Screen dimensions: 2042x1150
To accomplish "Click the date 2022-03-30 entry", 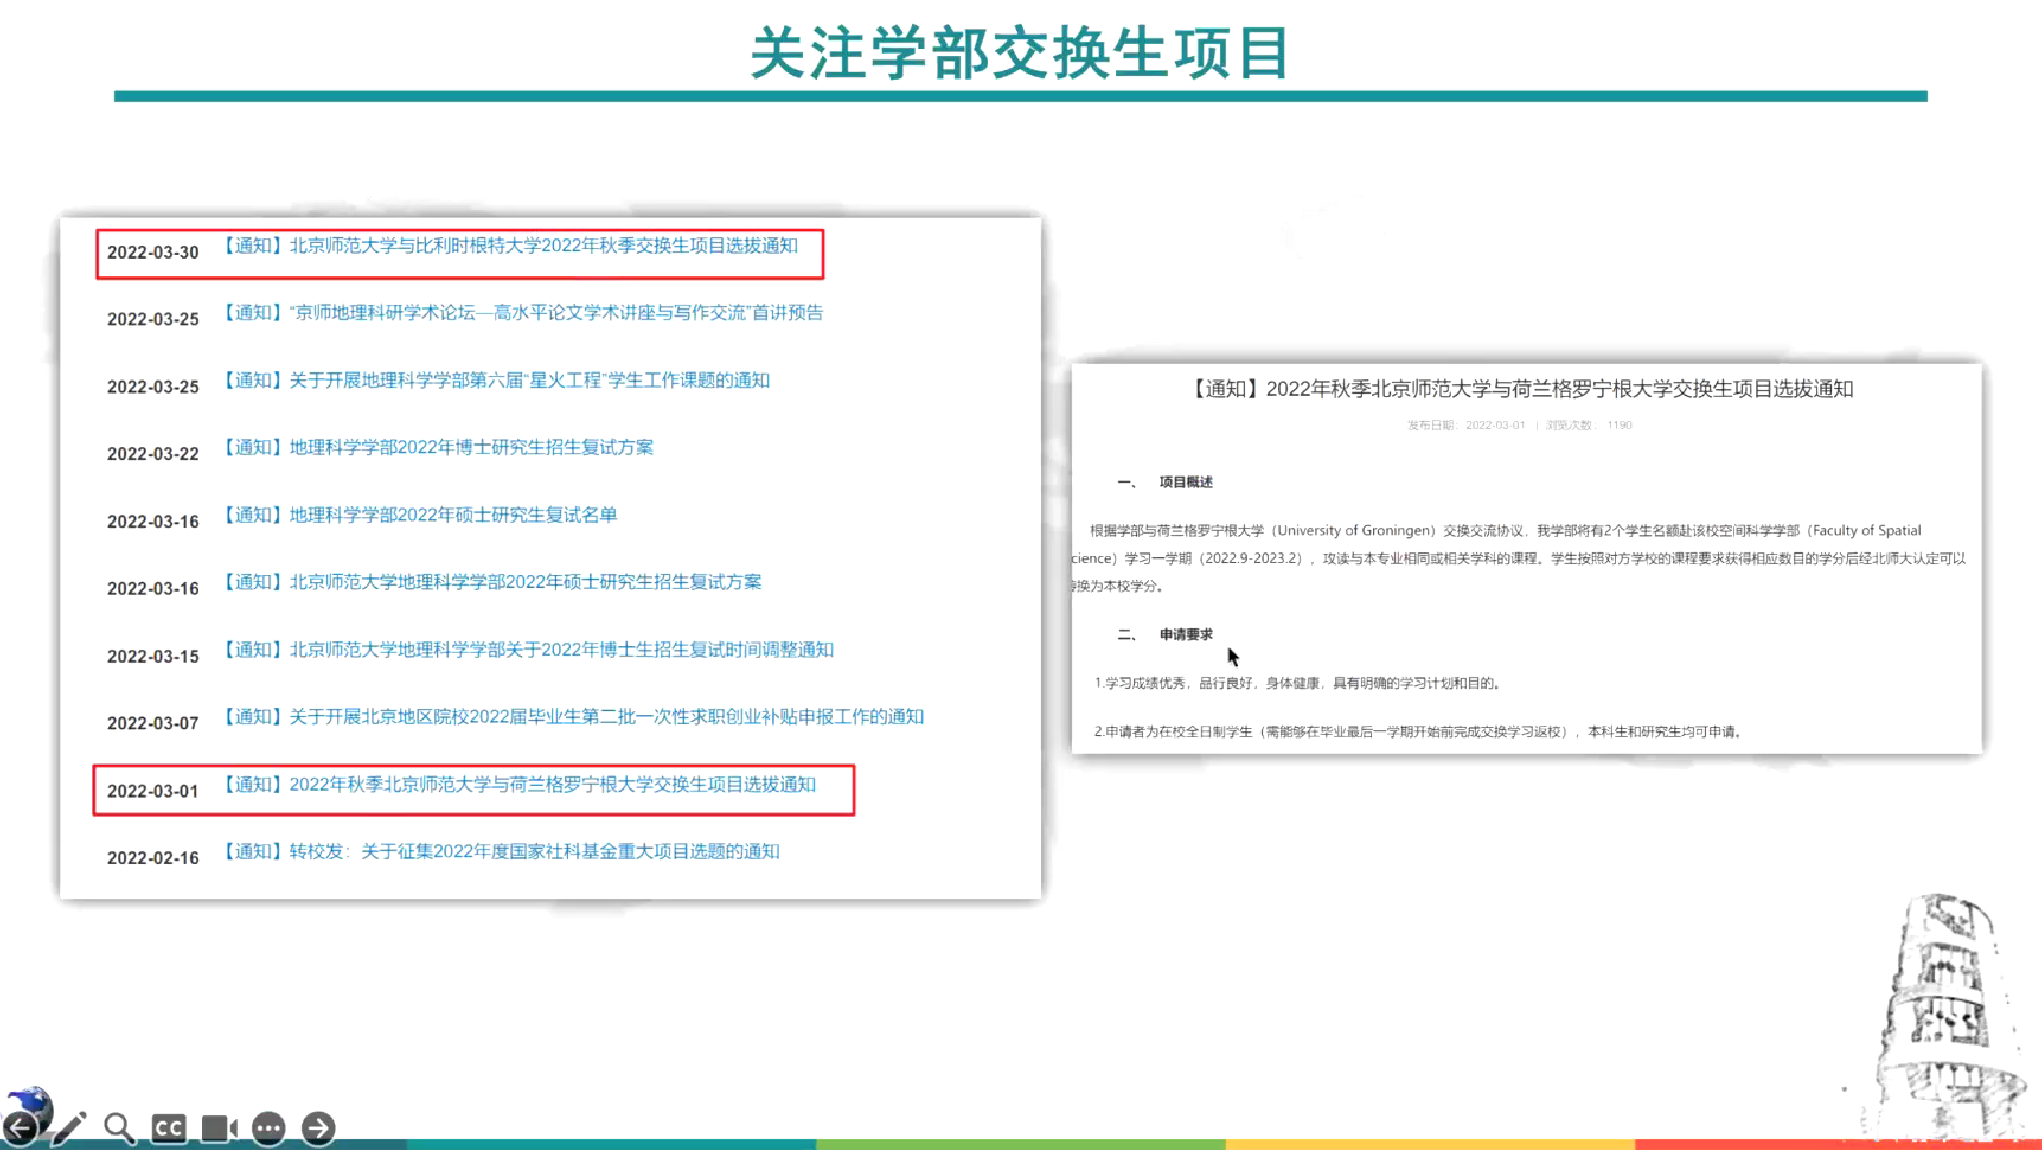I will point(153,253).
